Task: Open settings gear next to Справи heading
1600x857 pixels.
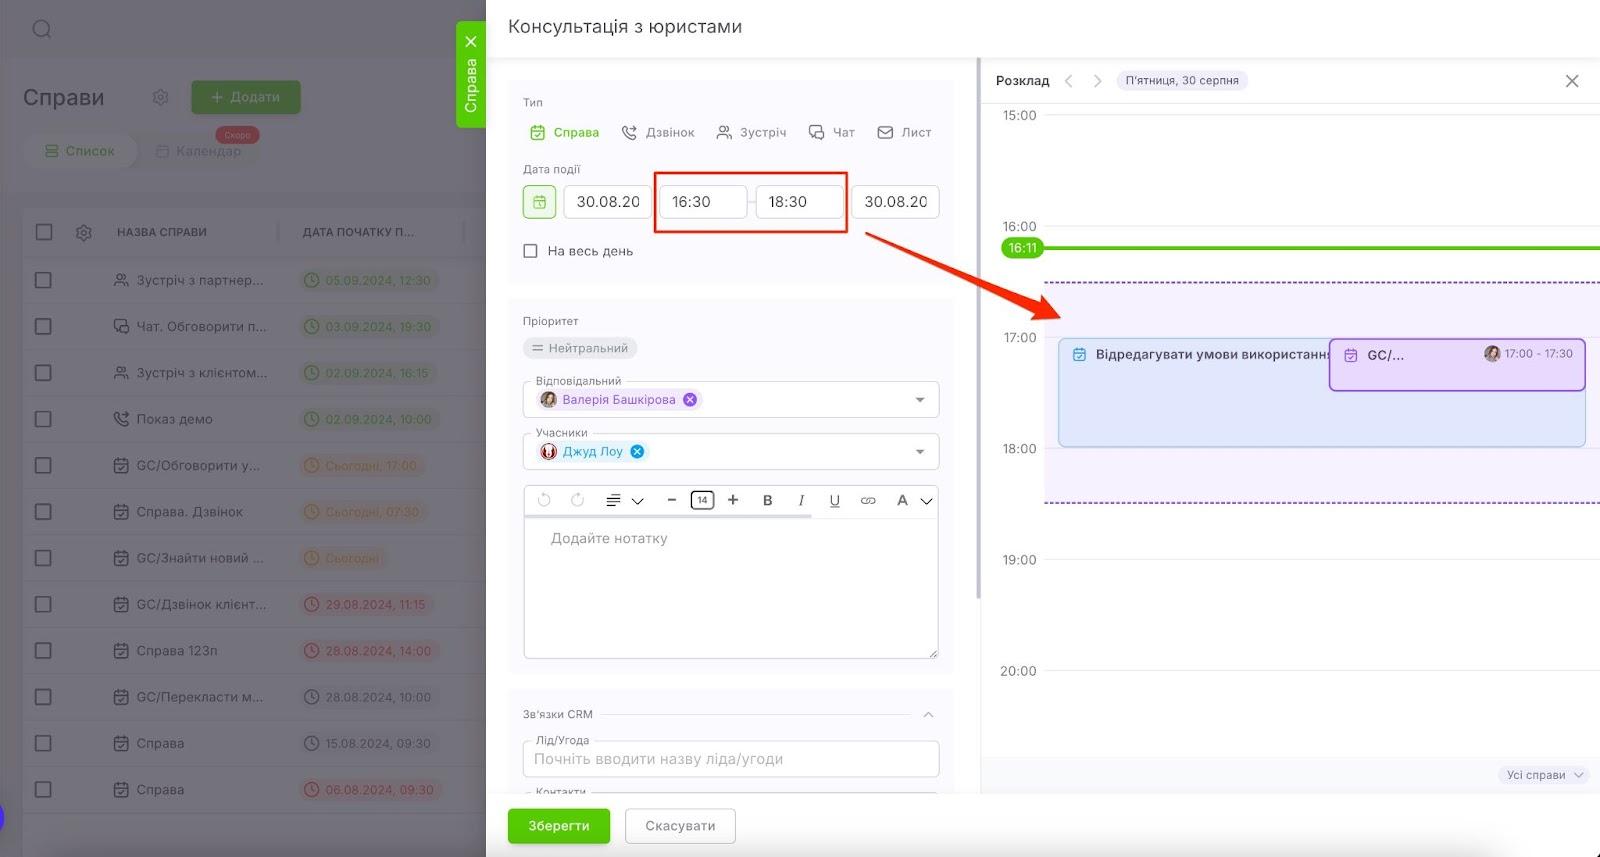Action: point(160,97)
